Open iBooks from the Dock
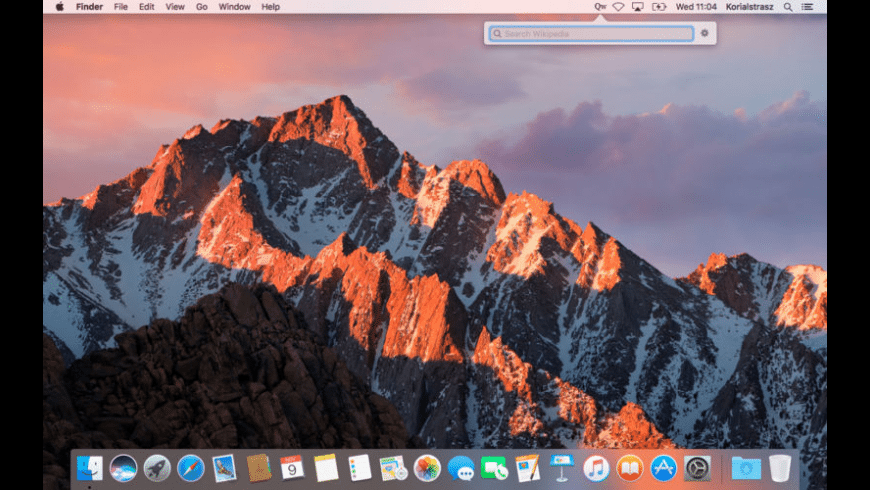 pyautogui.click(x=629, y=467)
